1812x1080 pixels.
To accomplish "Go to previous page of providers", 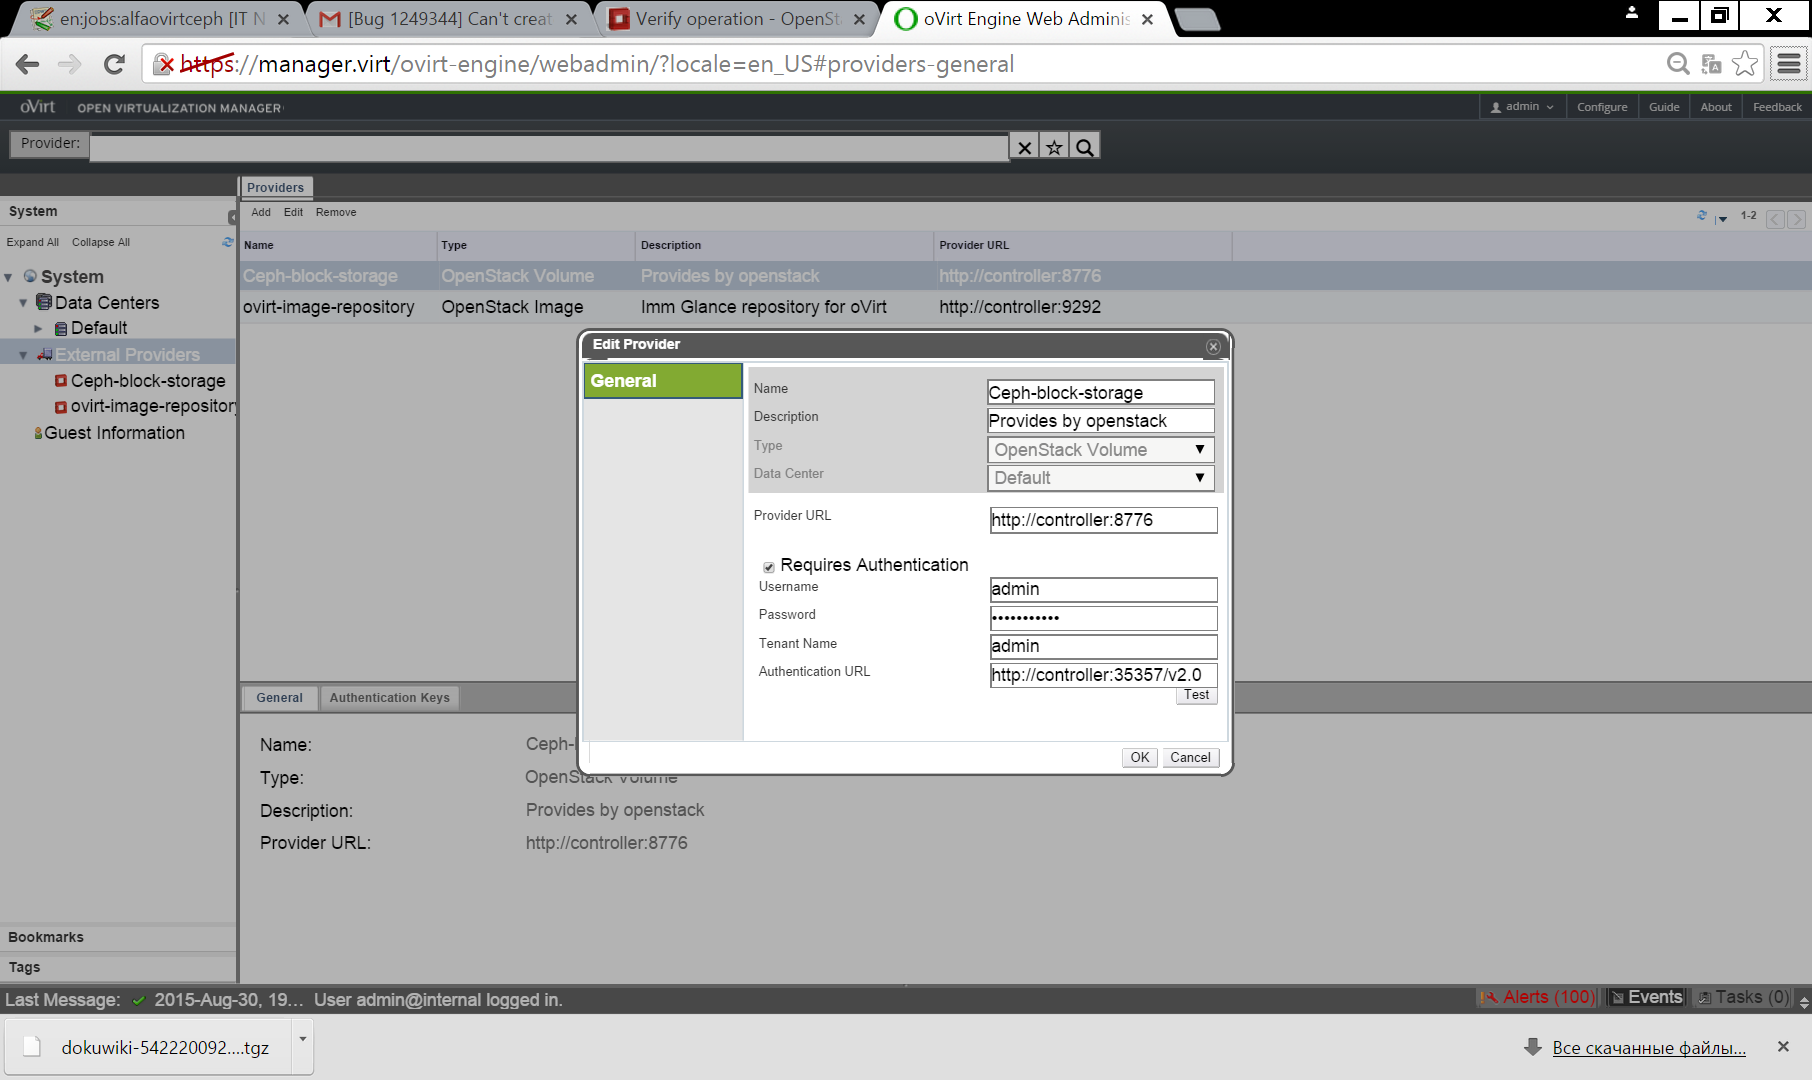I will click(1775, 219).
